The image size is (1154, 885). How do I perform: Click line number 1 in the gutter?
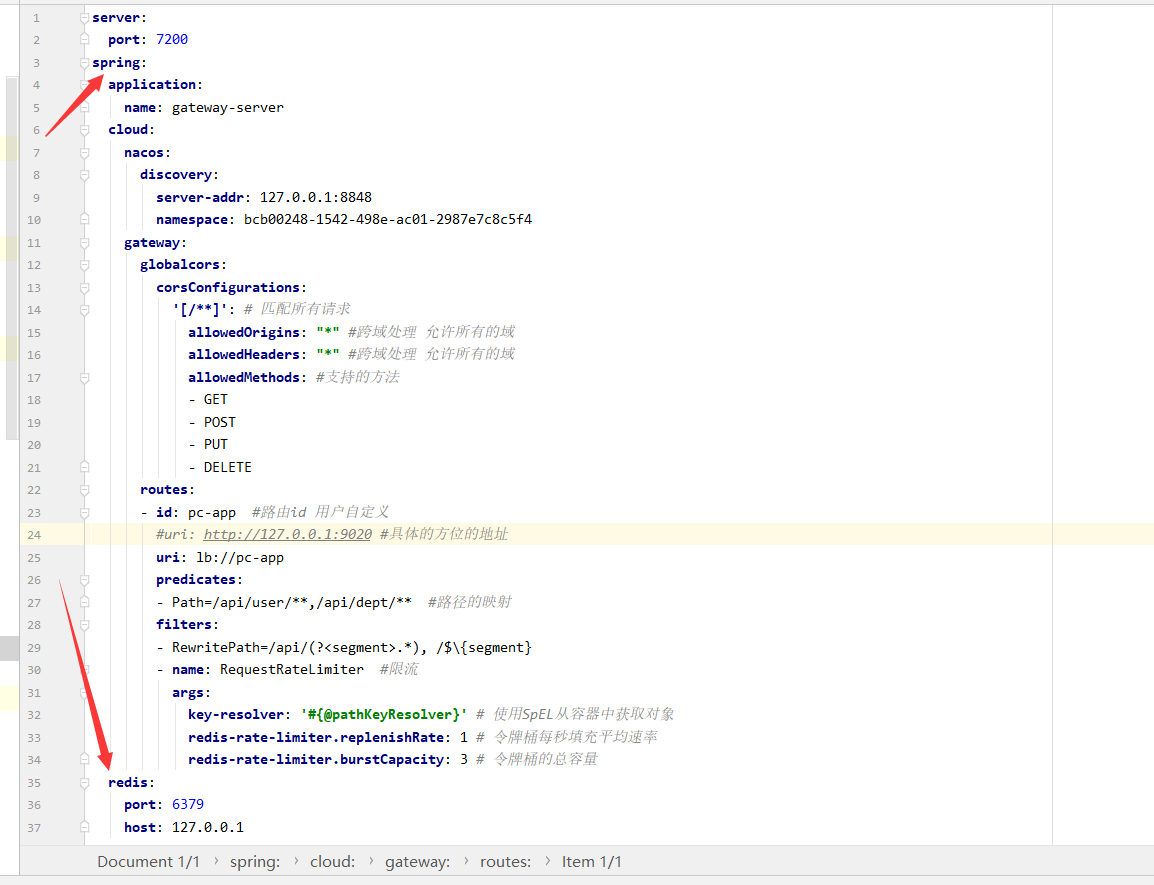point(36,18)
